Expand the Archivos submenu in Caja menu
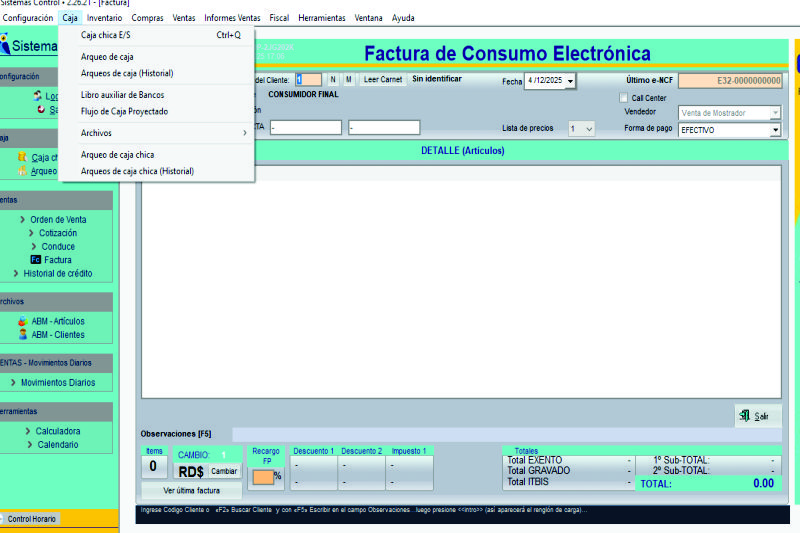 [163, 133]
